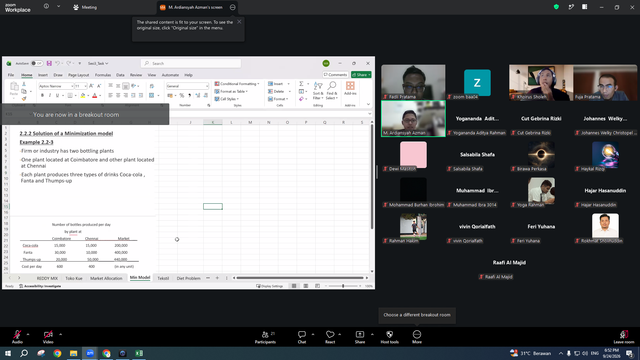Screen dimensions: 640x360
Task: Click the Excel Search box
Action: tap(191, 63)
